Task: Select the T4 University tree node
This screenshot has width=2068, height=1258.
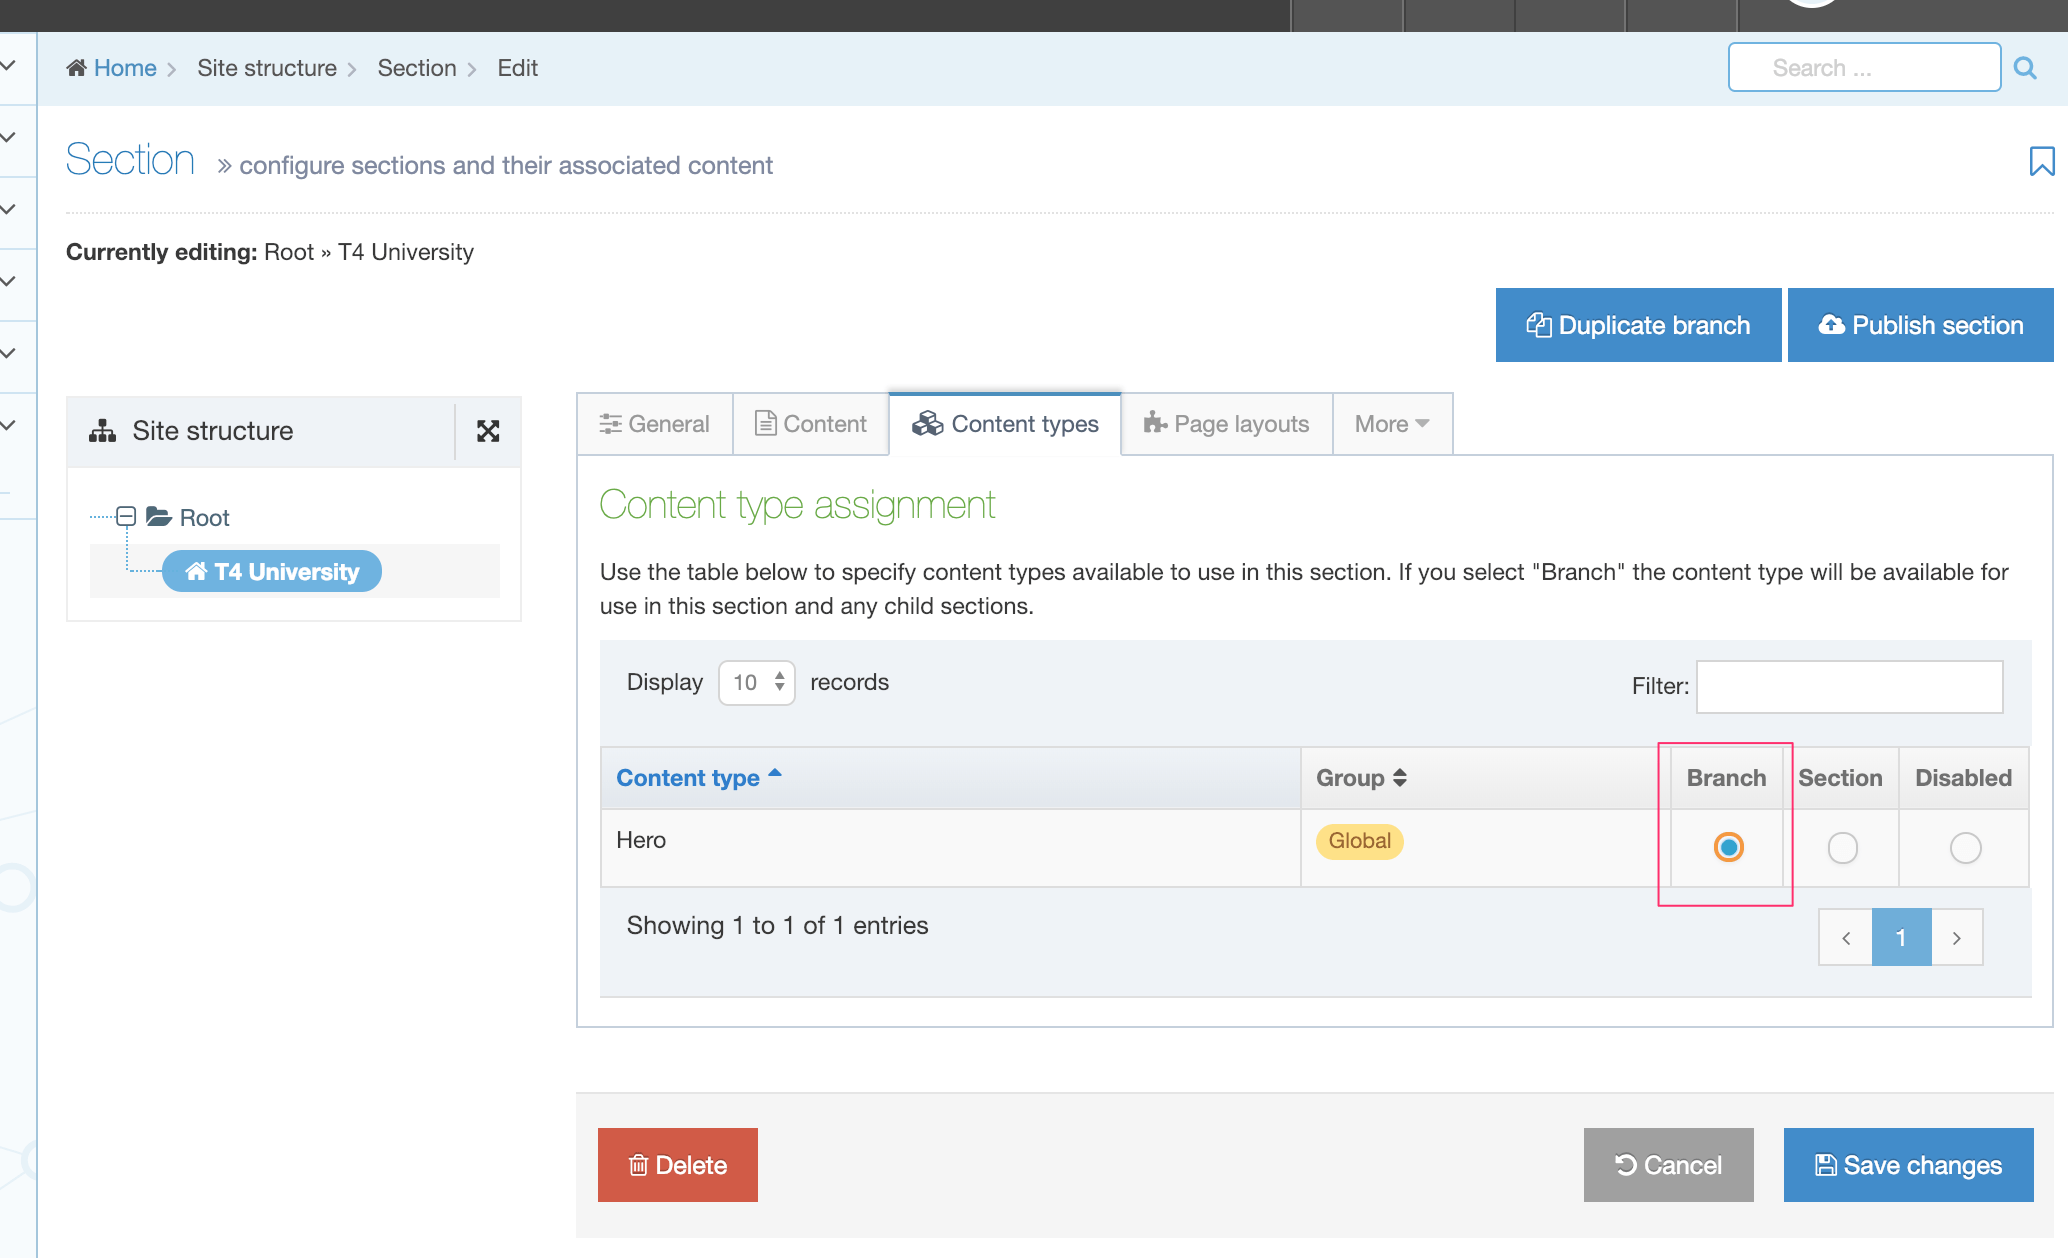Action: point(272,572)
